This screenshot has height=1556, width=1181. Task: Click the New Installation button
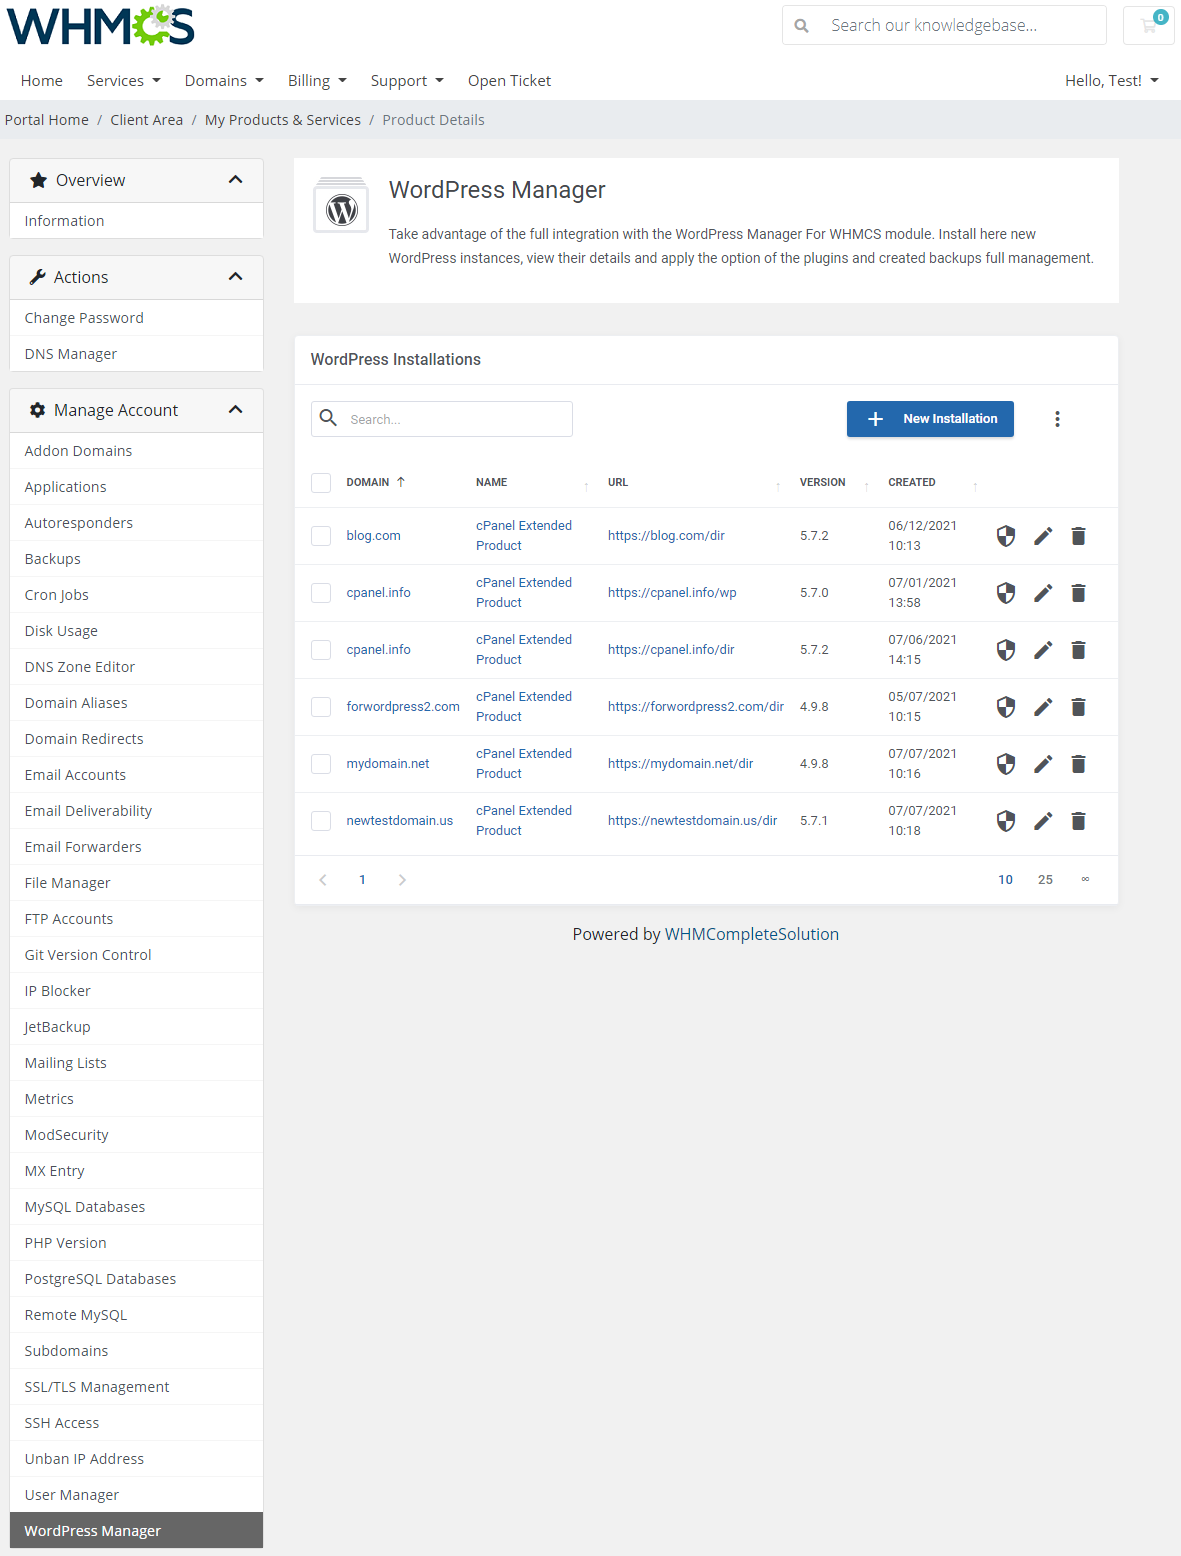pyautogui.click(x=930, y=419)
